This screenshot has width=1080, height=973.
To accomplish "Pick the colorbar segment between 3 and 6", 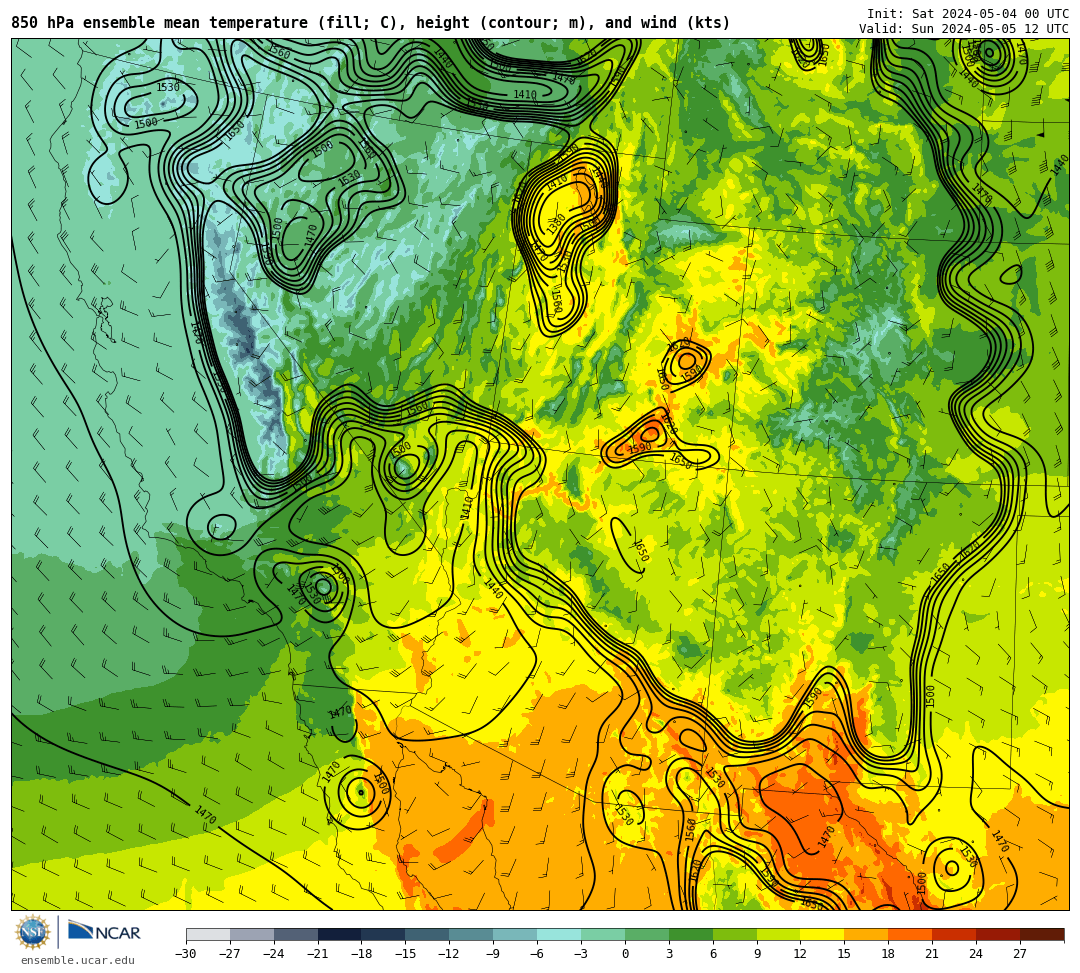I will coord(691,934).
